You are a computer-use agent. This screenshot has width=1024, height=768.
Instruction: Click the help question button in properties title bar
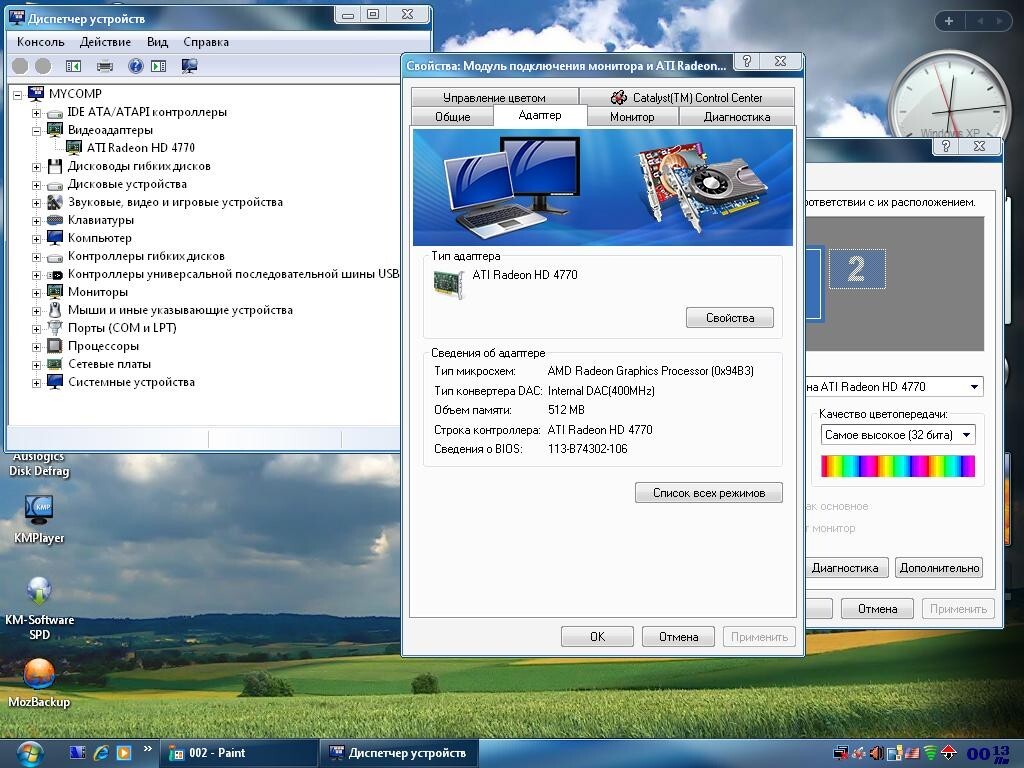(747, 61)
